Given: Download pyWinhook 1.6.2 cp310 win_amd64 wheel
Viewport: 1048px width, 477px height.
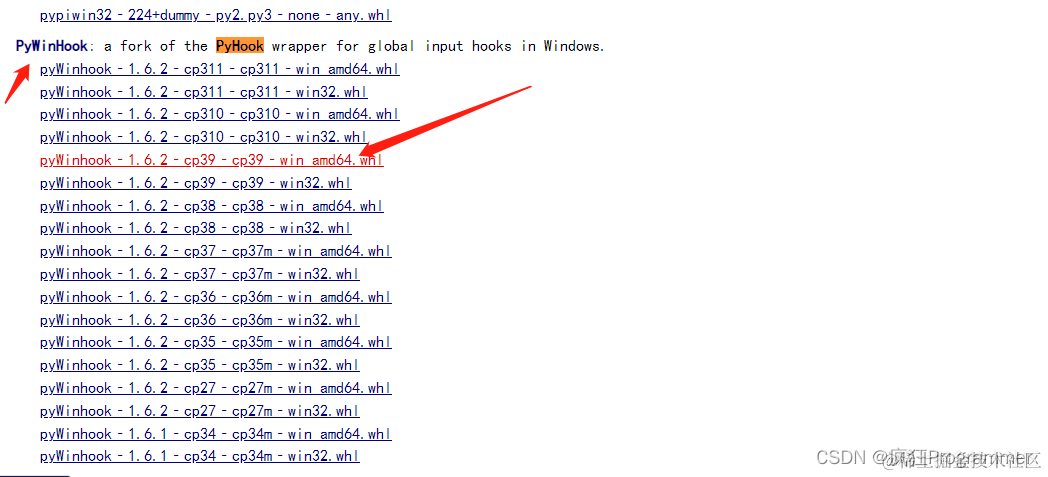Looking at the screenshot, I should click(220, 114).
